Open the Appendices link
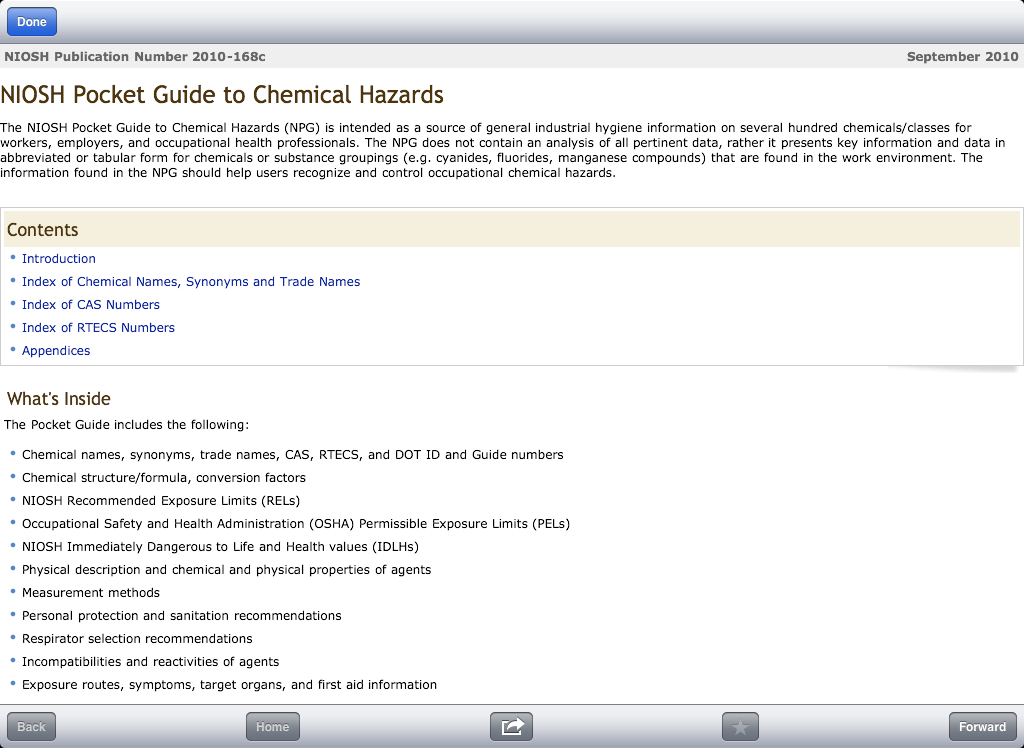 click(x=56, y=351)
